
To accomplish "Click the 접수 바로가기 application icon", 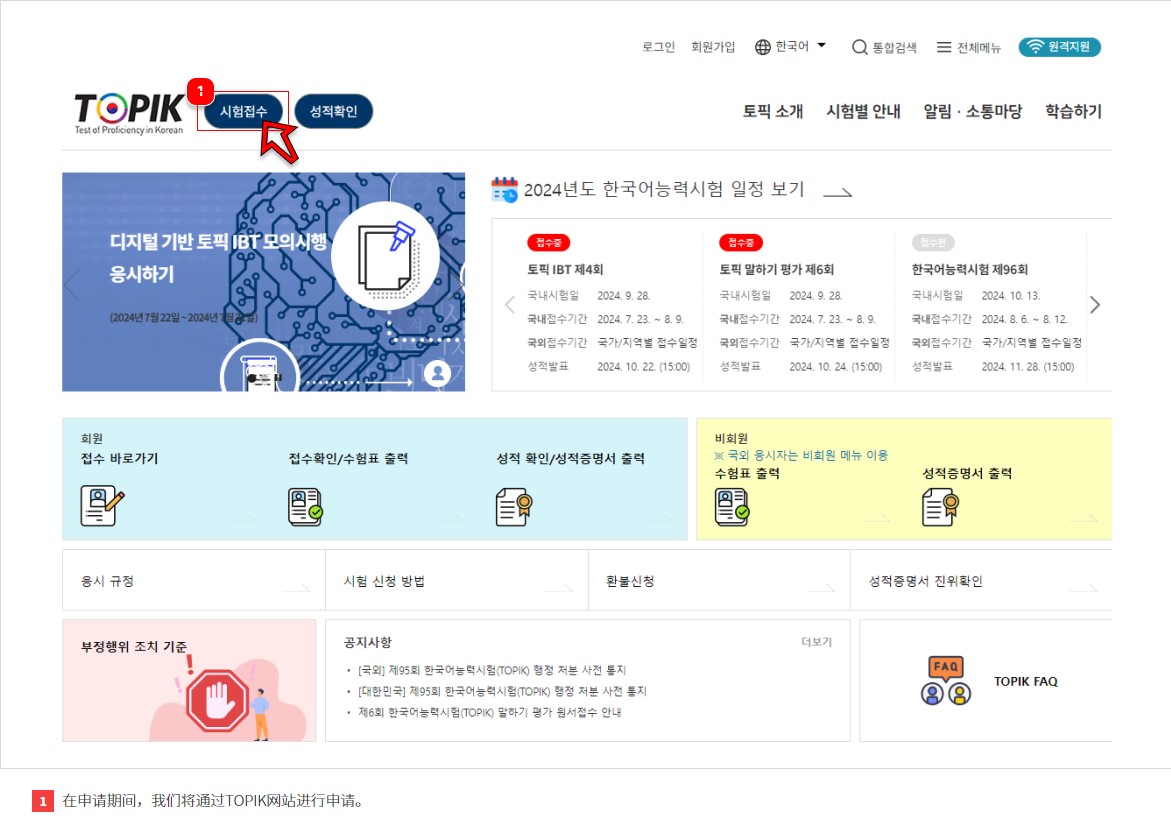I will (x=102, y=506).
